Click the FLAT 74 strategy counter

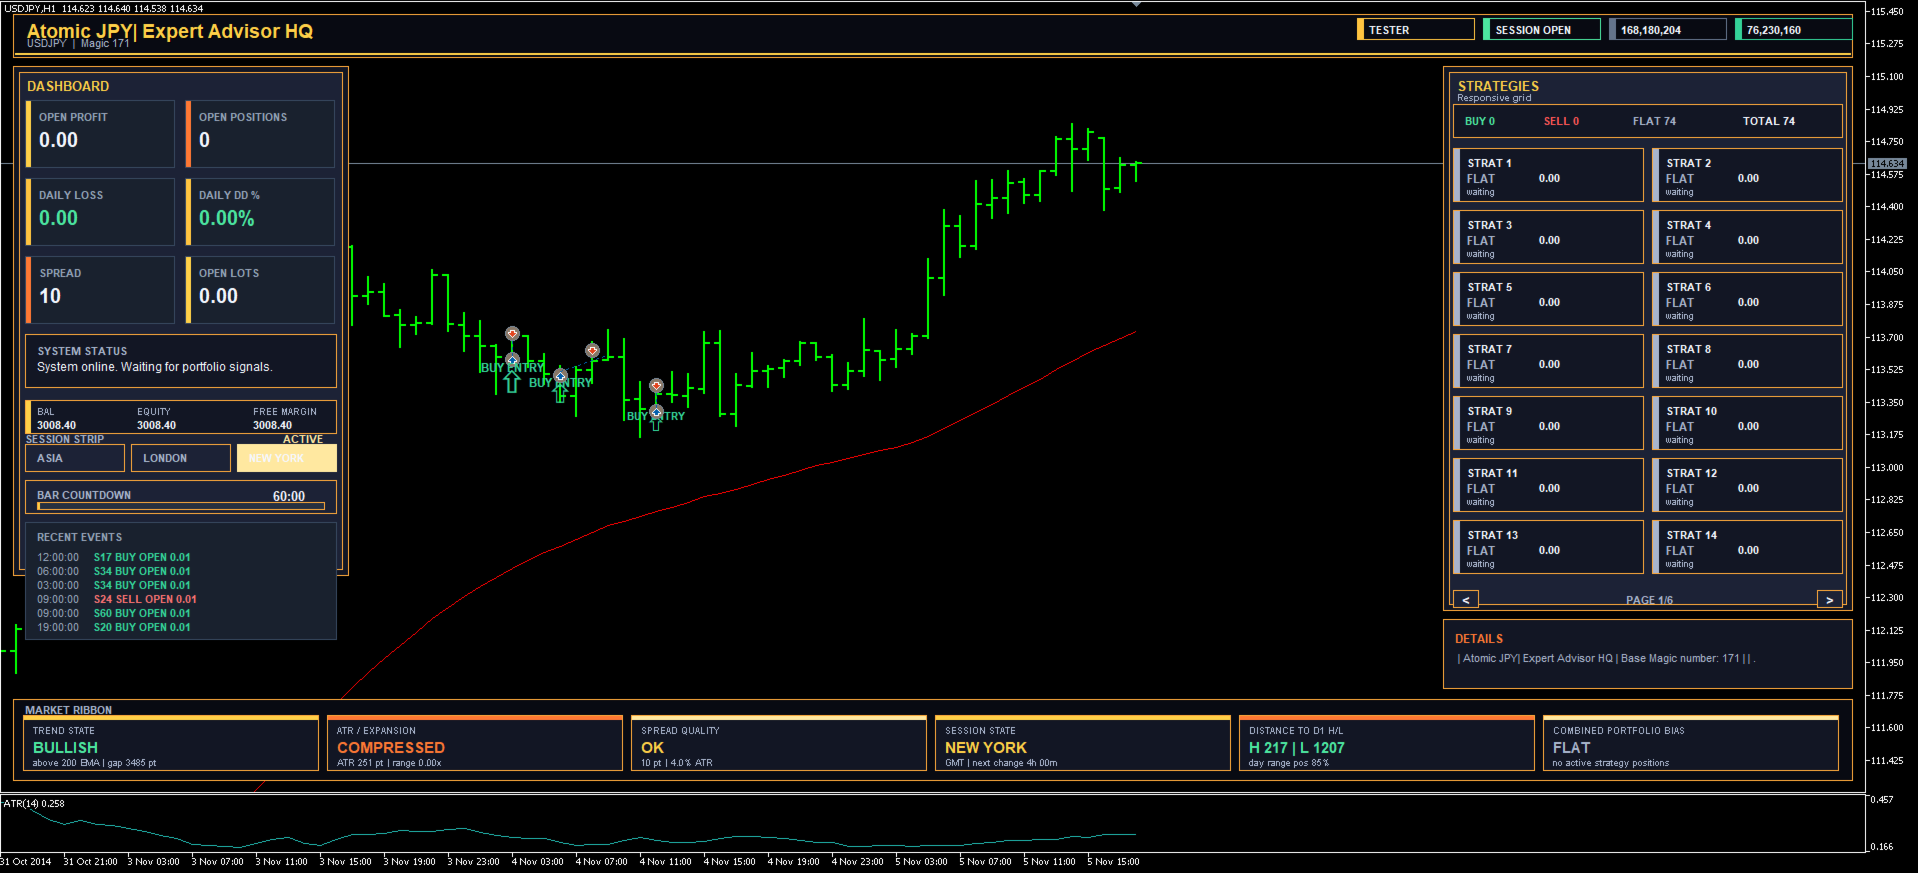click(x=1654, y=121)
